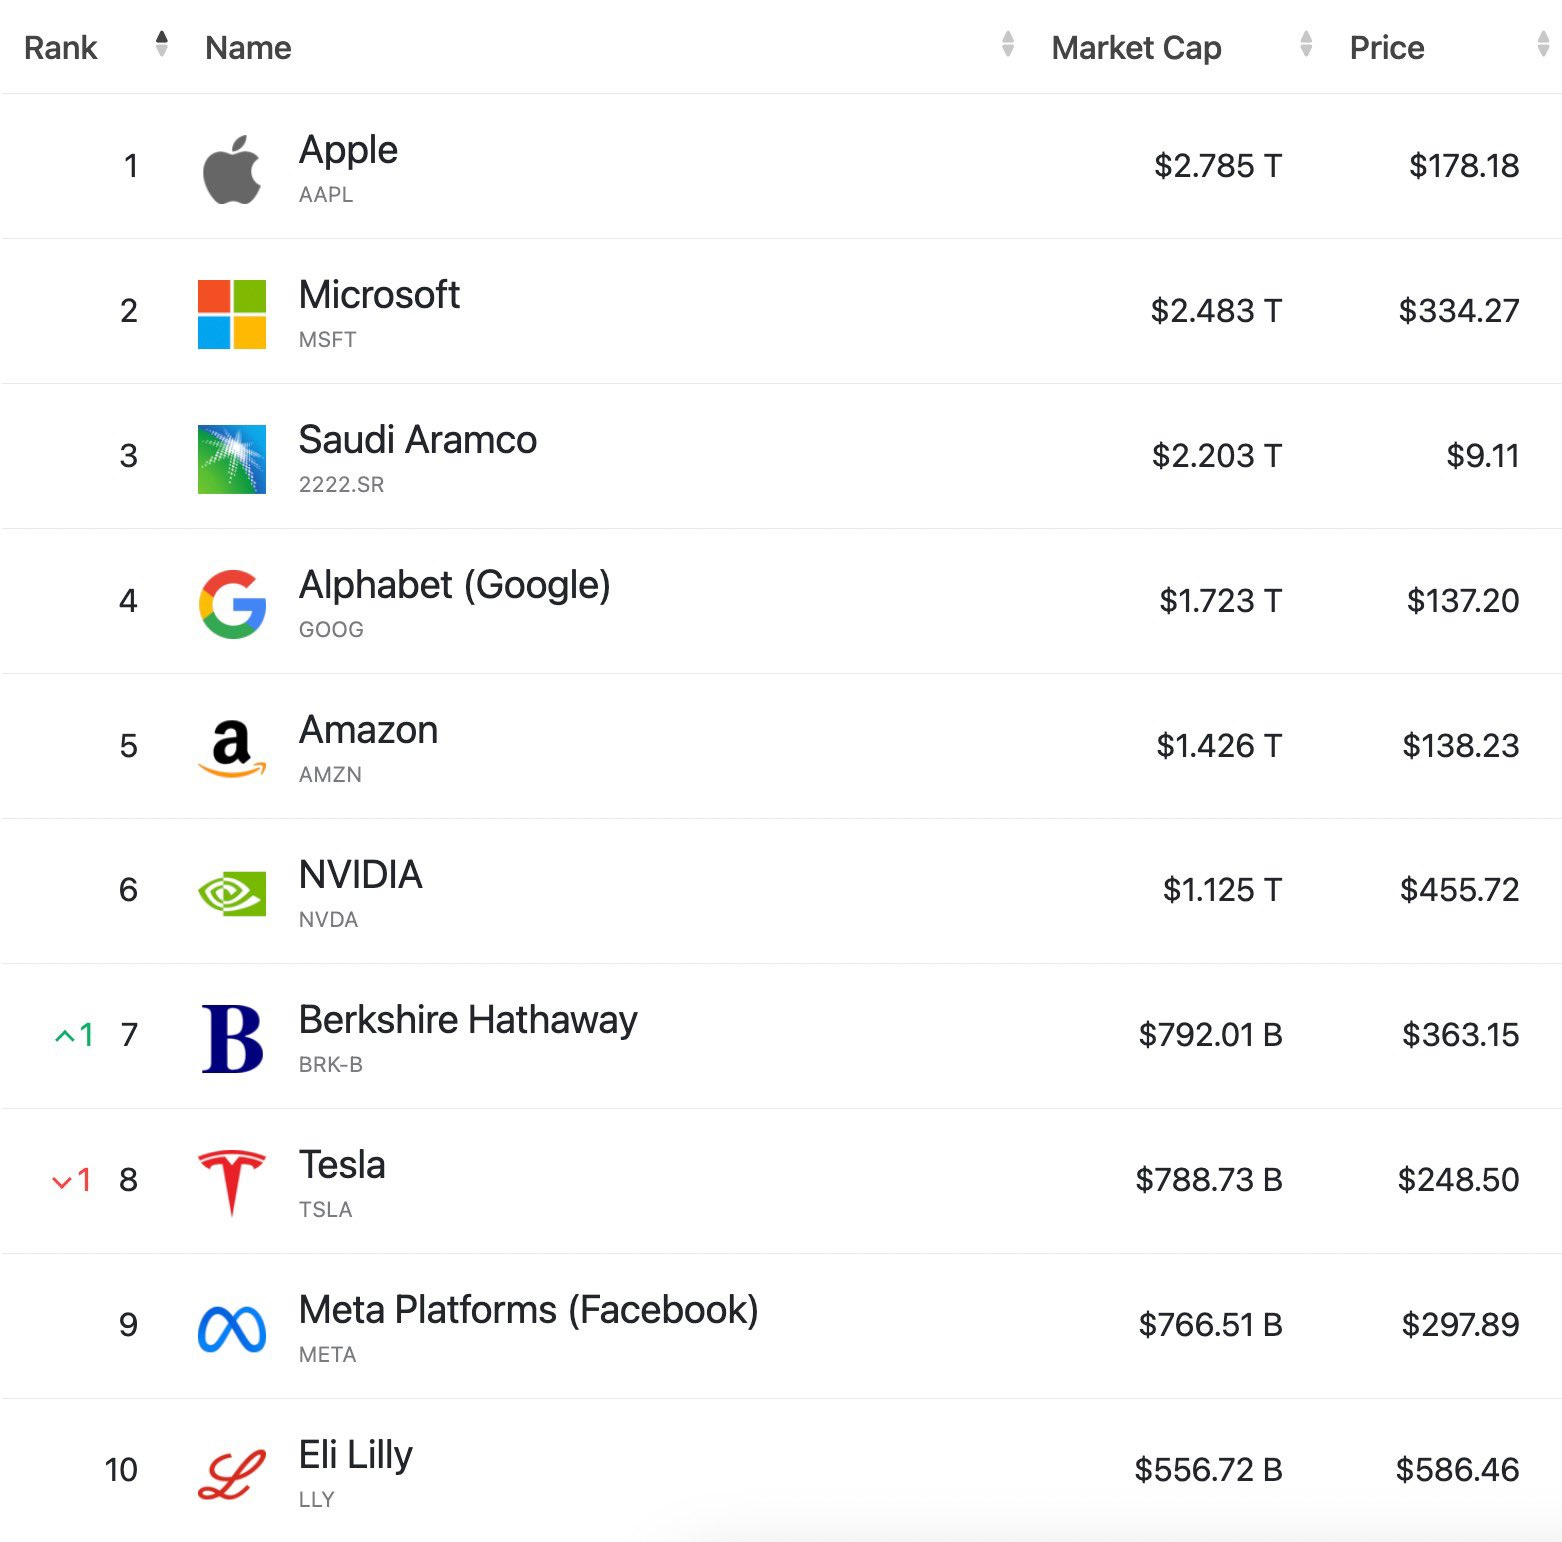This screenshot has width=1562, height=1542.
Task: Click the Microsoft logo icon
Action: point(232,314)
